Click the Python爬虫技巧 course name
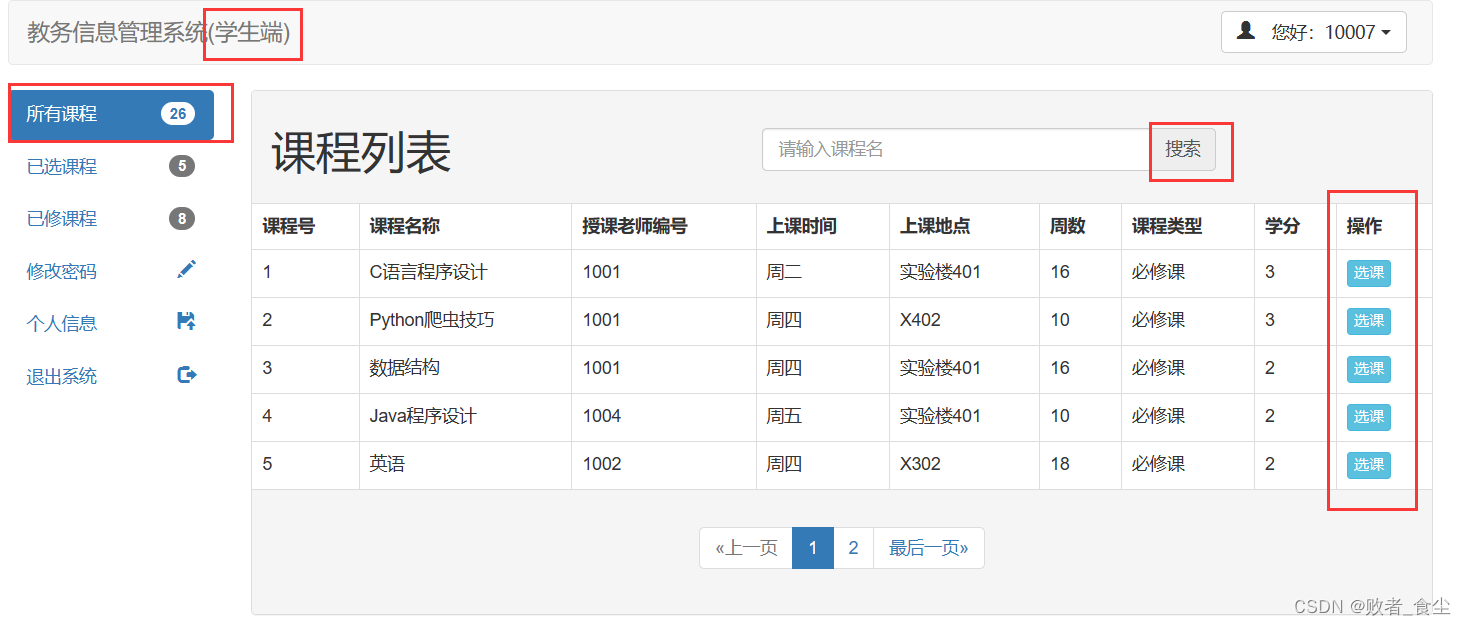Viewport: 1466px width, 625px height. click(432, 320)
